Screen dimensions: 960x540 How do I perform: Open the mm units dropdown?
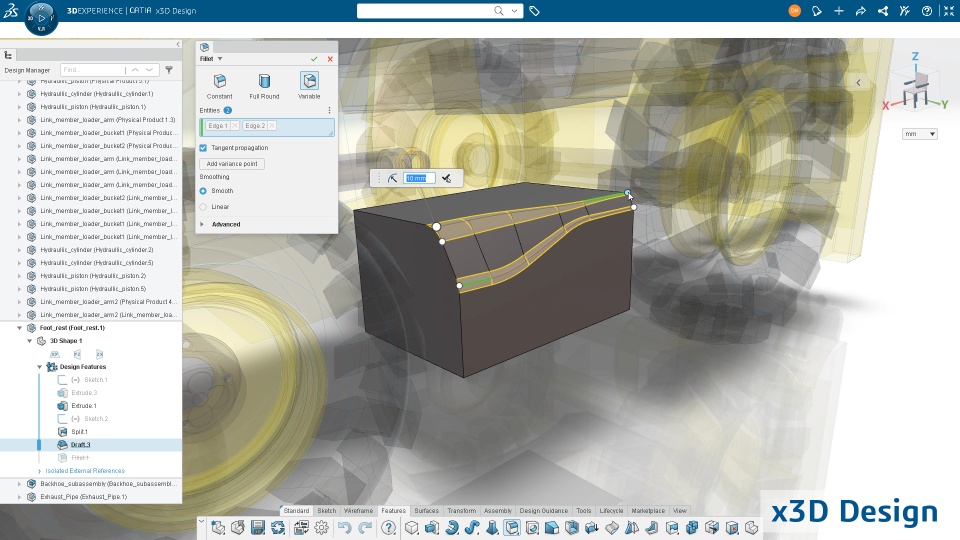[919, 134]
